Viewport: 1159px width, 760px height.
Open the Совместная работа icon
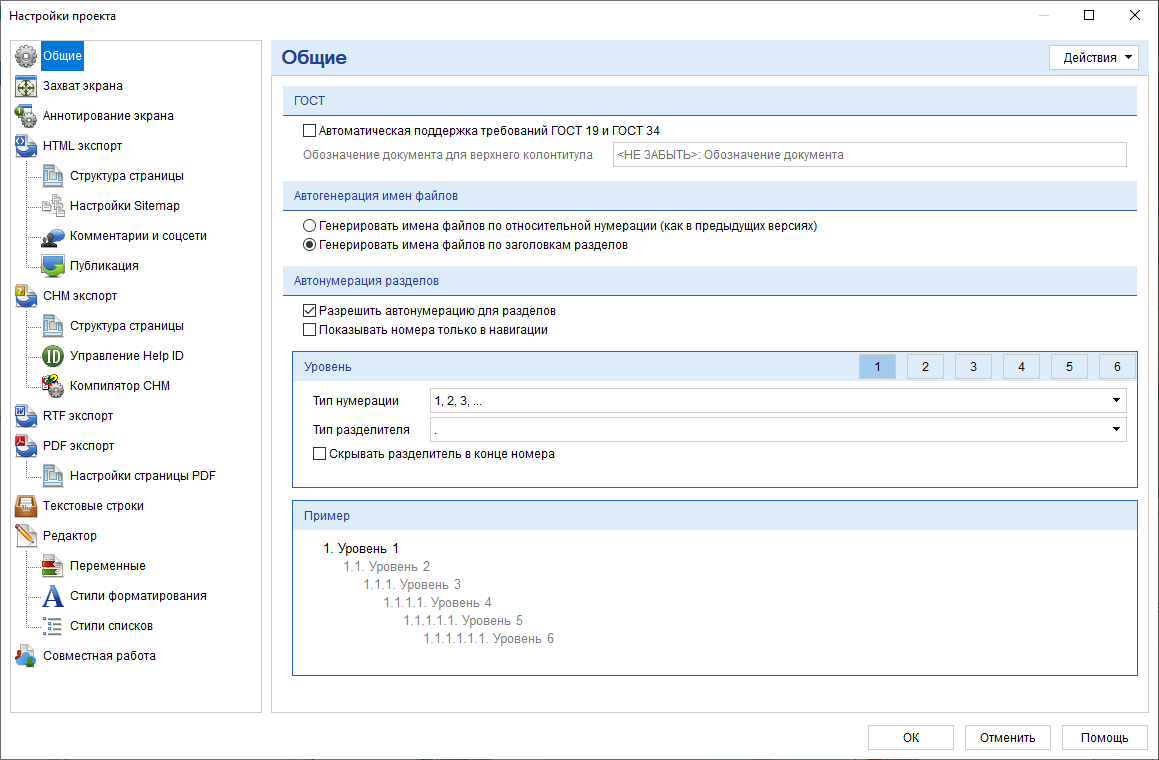pyautogui.click(x=26, y=656)
